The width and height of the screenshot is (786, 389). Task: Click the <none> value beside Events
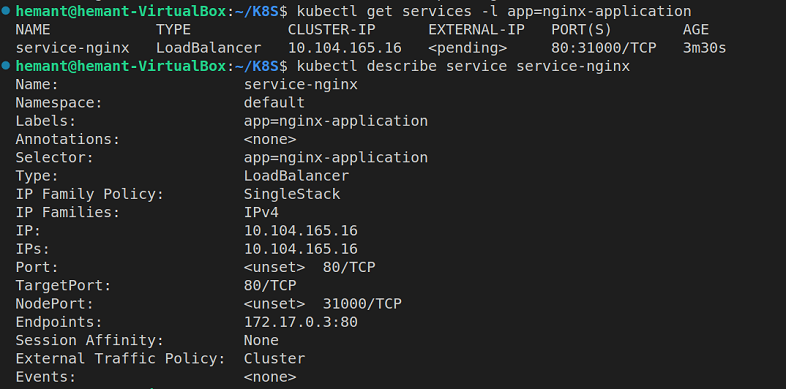click(x=270, y=377)
